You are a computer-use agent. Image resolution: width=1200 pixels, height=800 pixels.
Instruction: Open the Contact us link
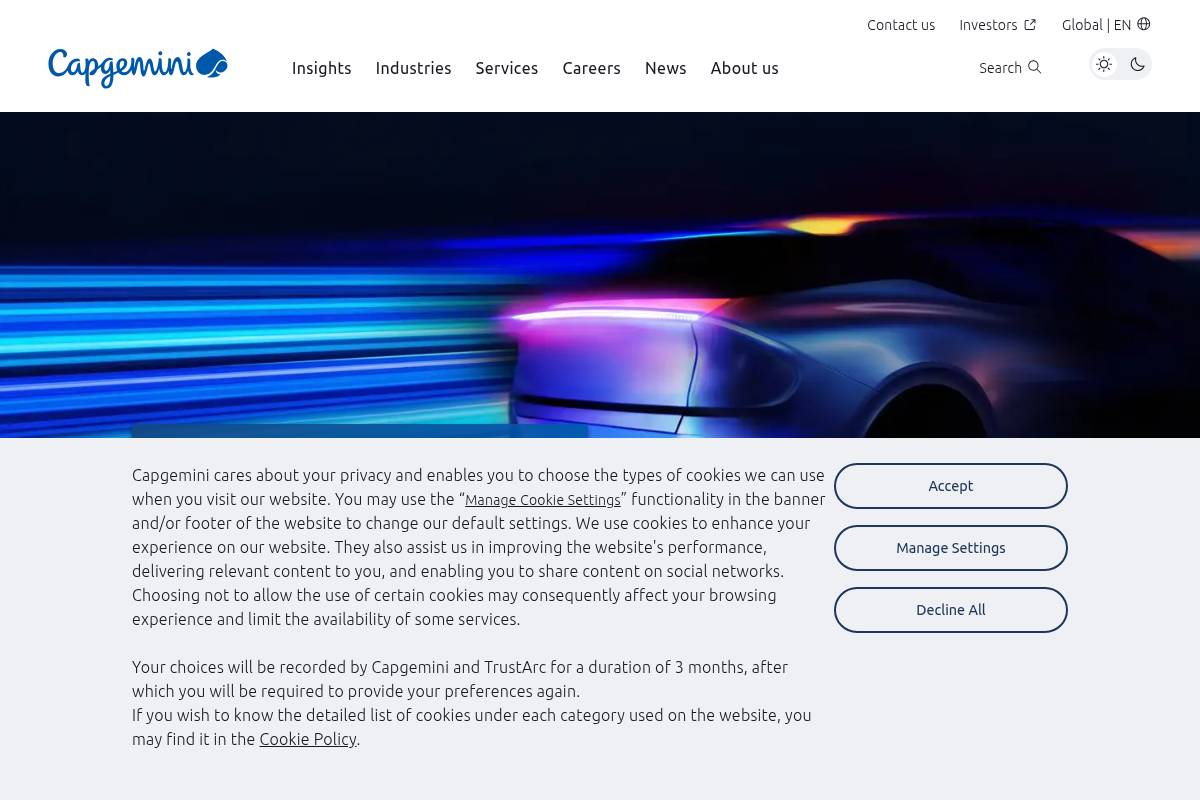(x=901, y=25)
